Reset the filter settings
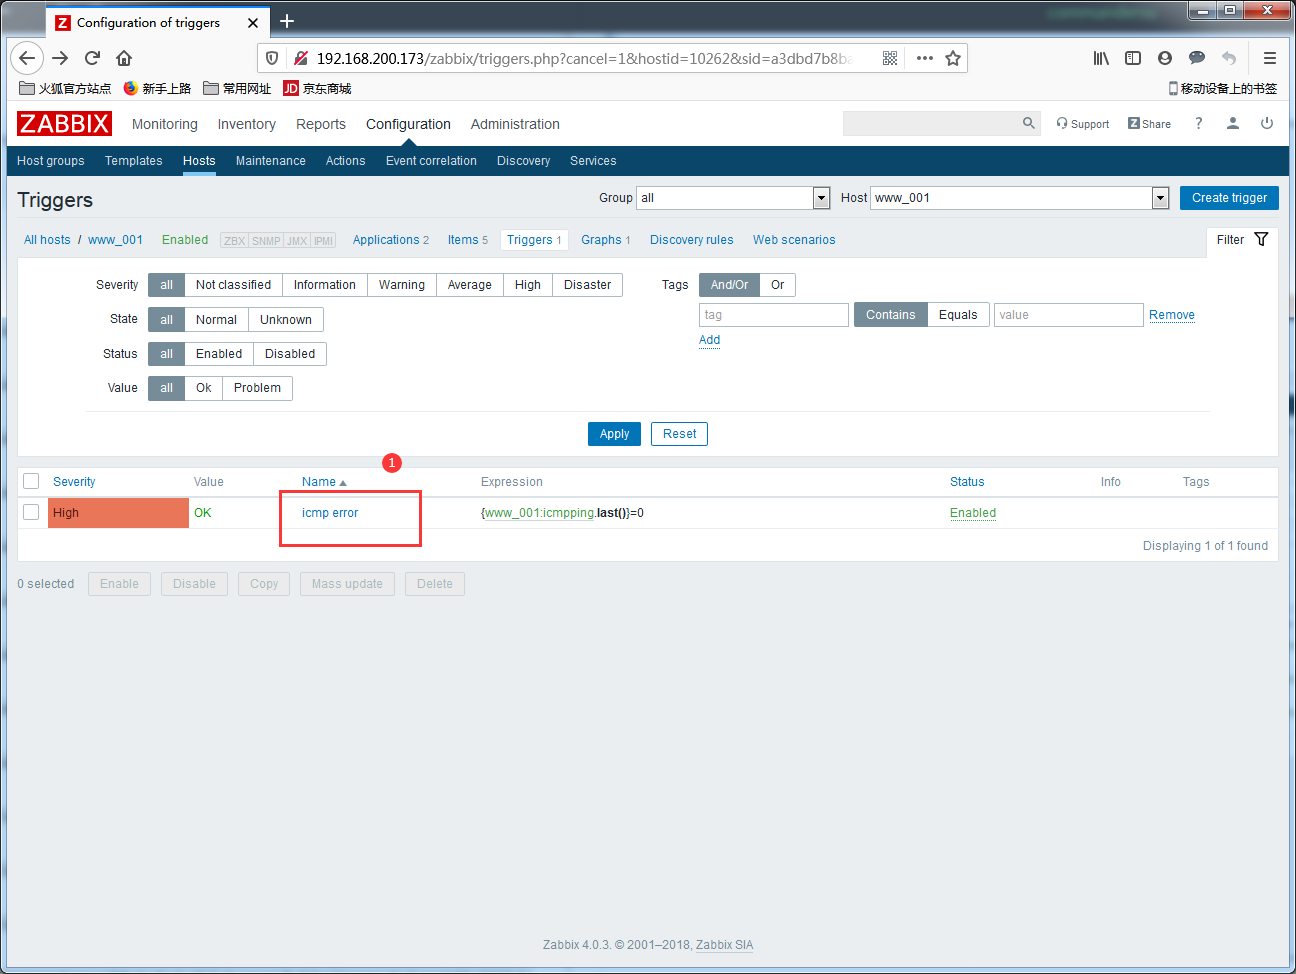The image size is (1296, 974). coord(680,434)
